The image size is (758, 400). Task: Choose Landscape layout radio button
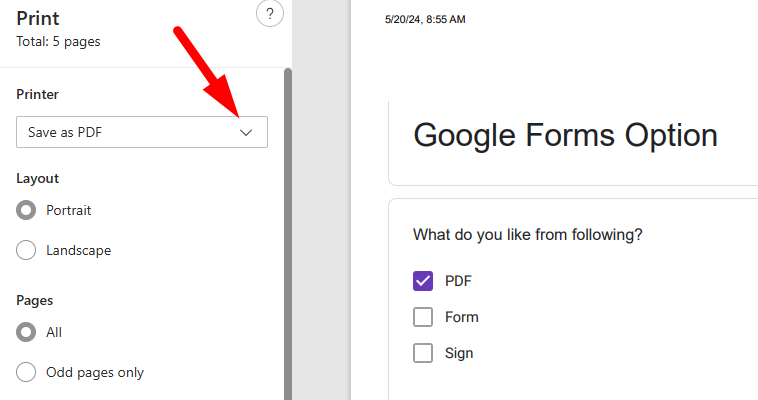tap(27, 250)
